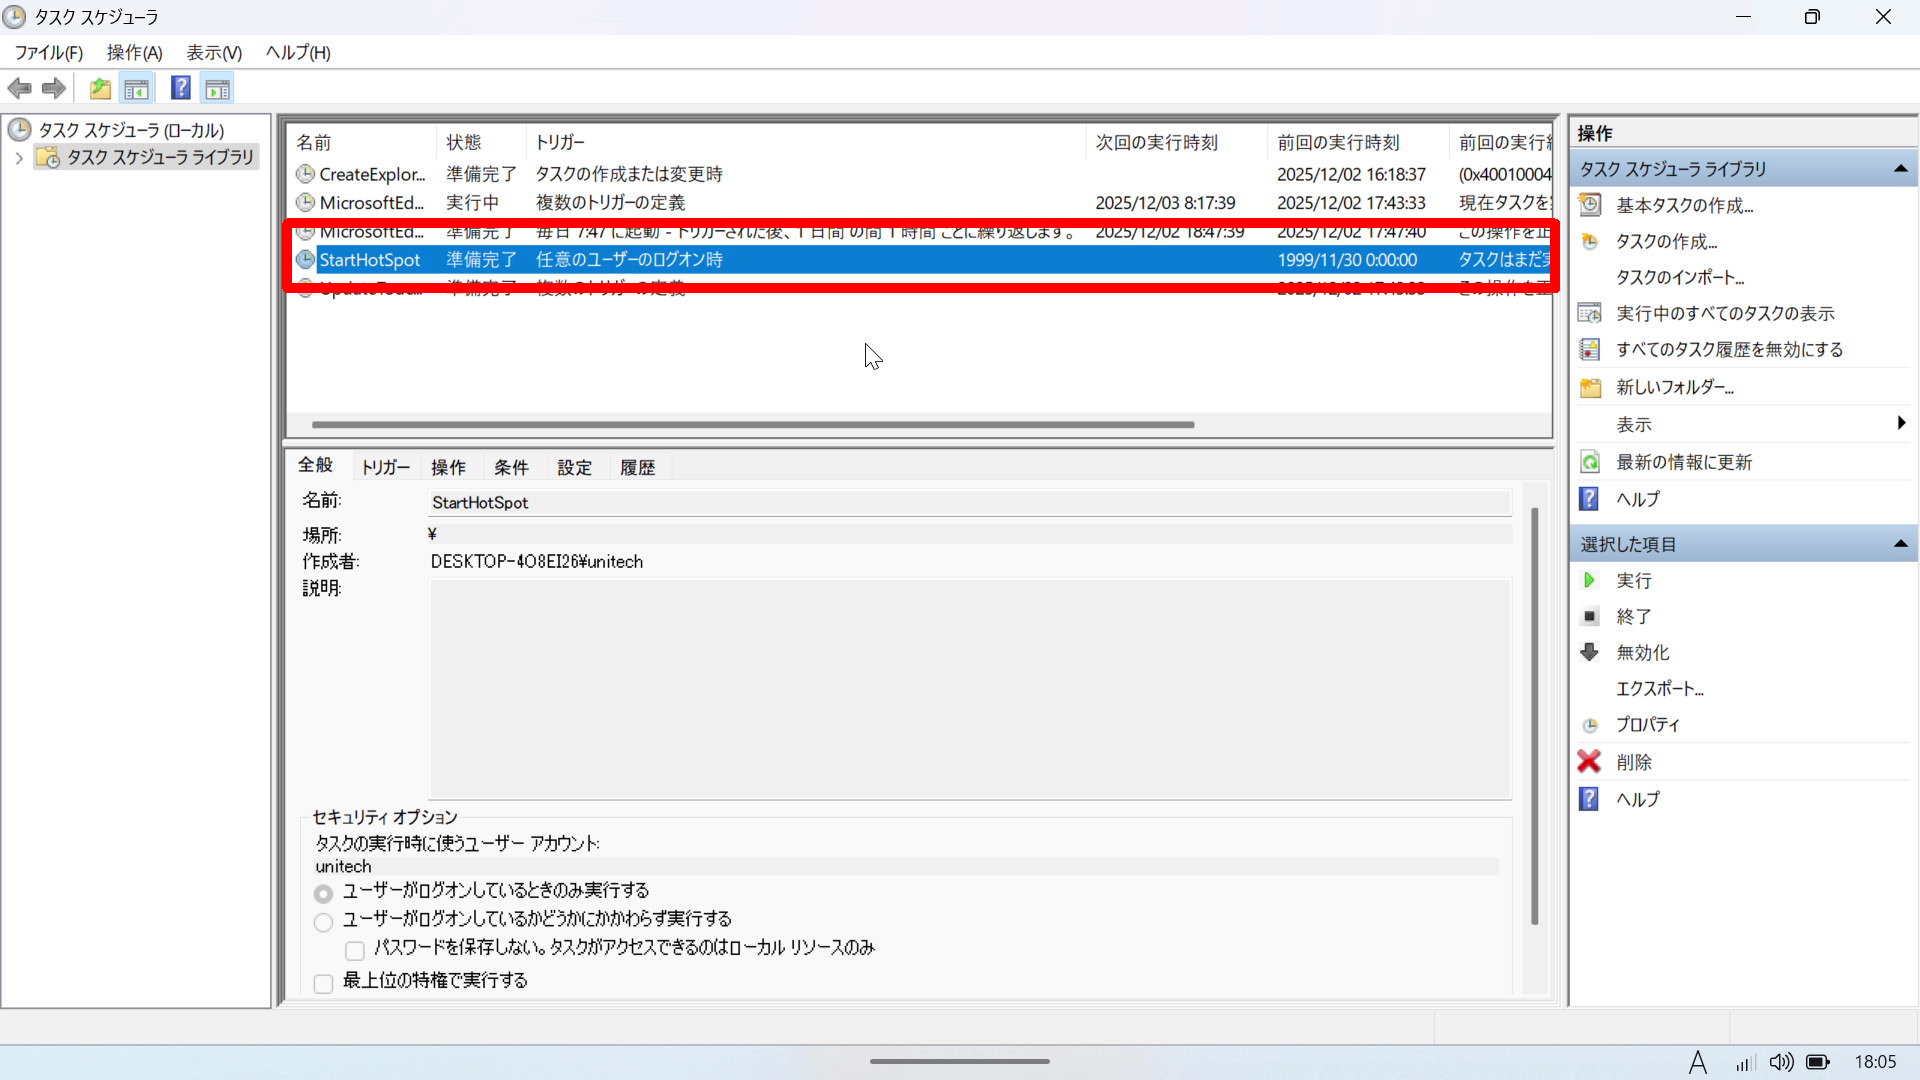Collapse the 選択した項目 actions section
The height and width of the screenshot is (1080, 1920).
tap(1900, 545)
